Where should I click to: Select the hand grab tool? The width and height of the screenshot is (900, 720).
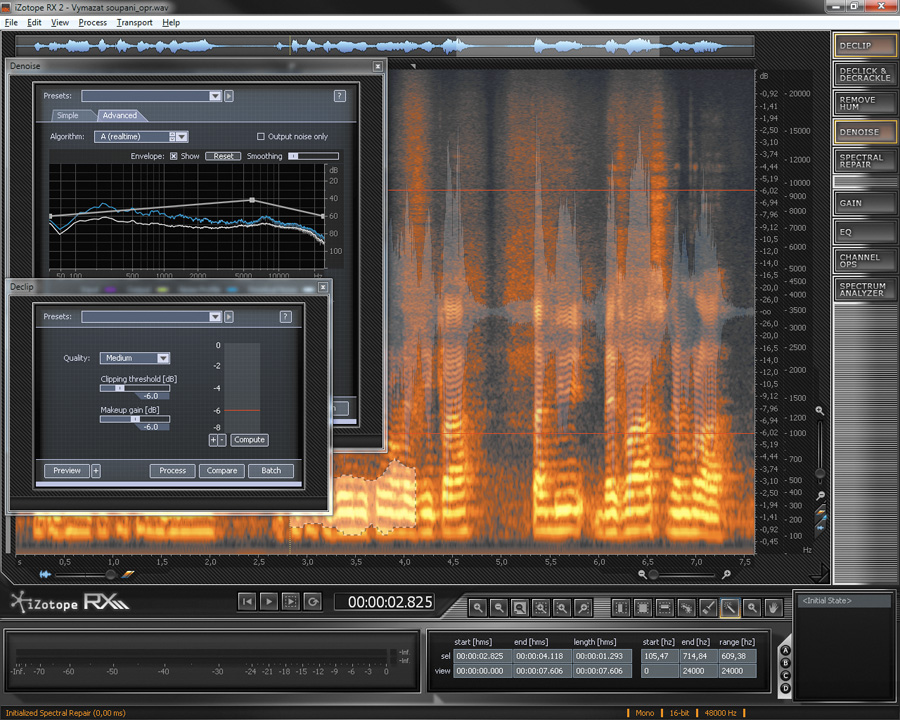pyautogui.click(x=773, y=607)
